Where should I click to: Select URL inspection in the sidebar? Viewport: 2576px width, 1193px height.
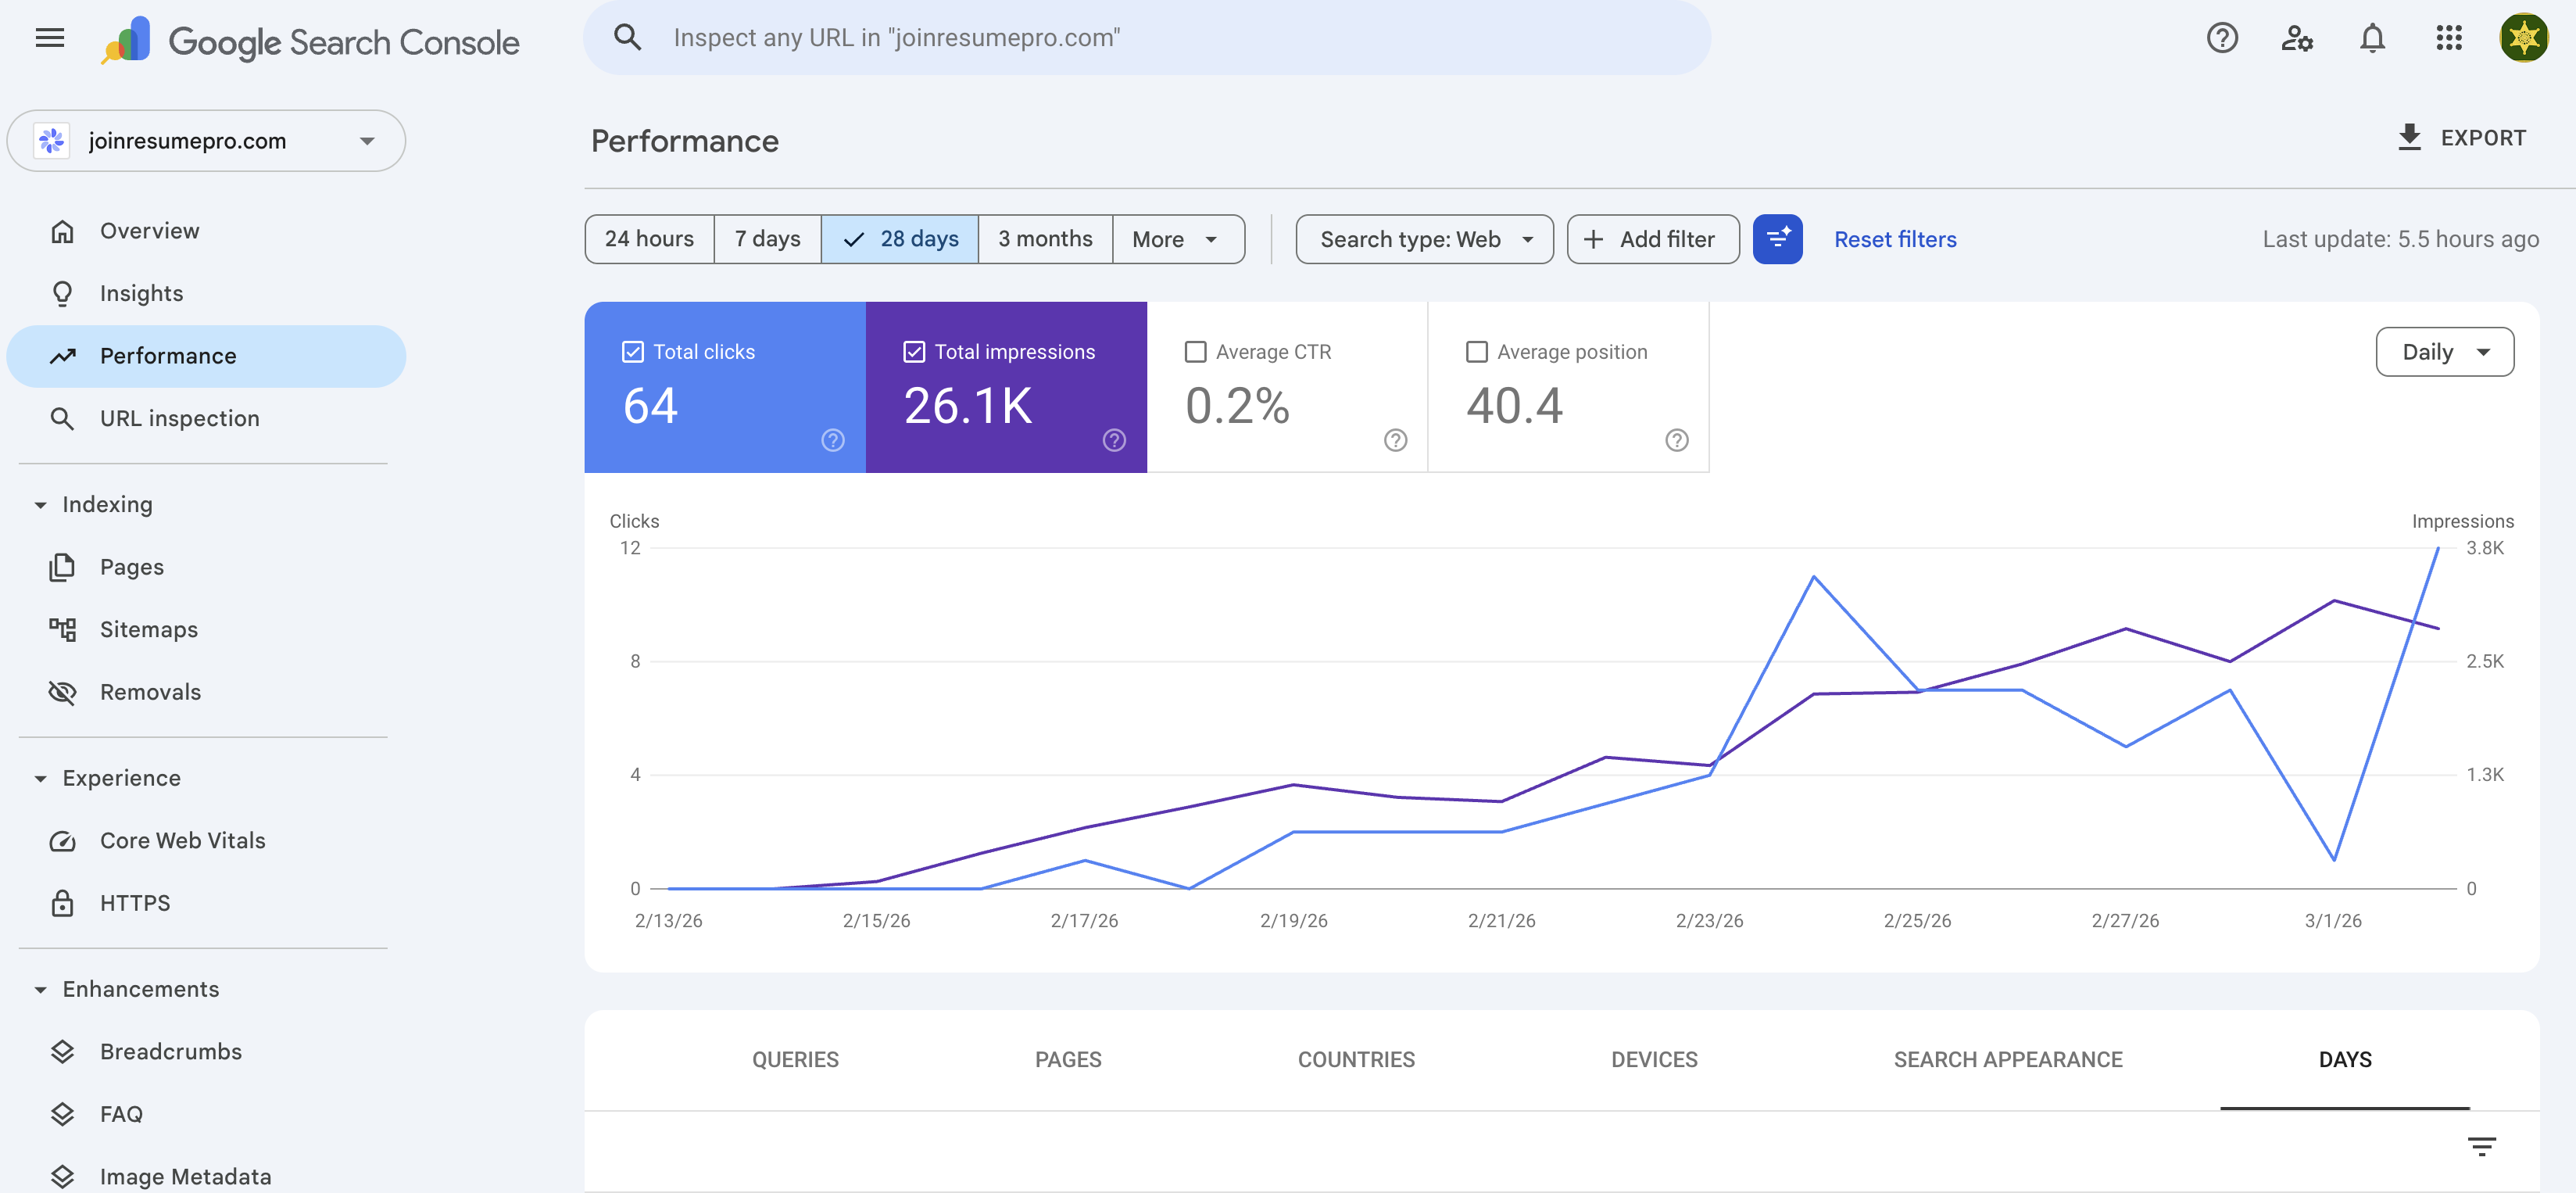179,418
